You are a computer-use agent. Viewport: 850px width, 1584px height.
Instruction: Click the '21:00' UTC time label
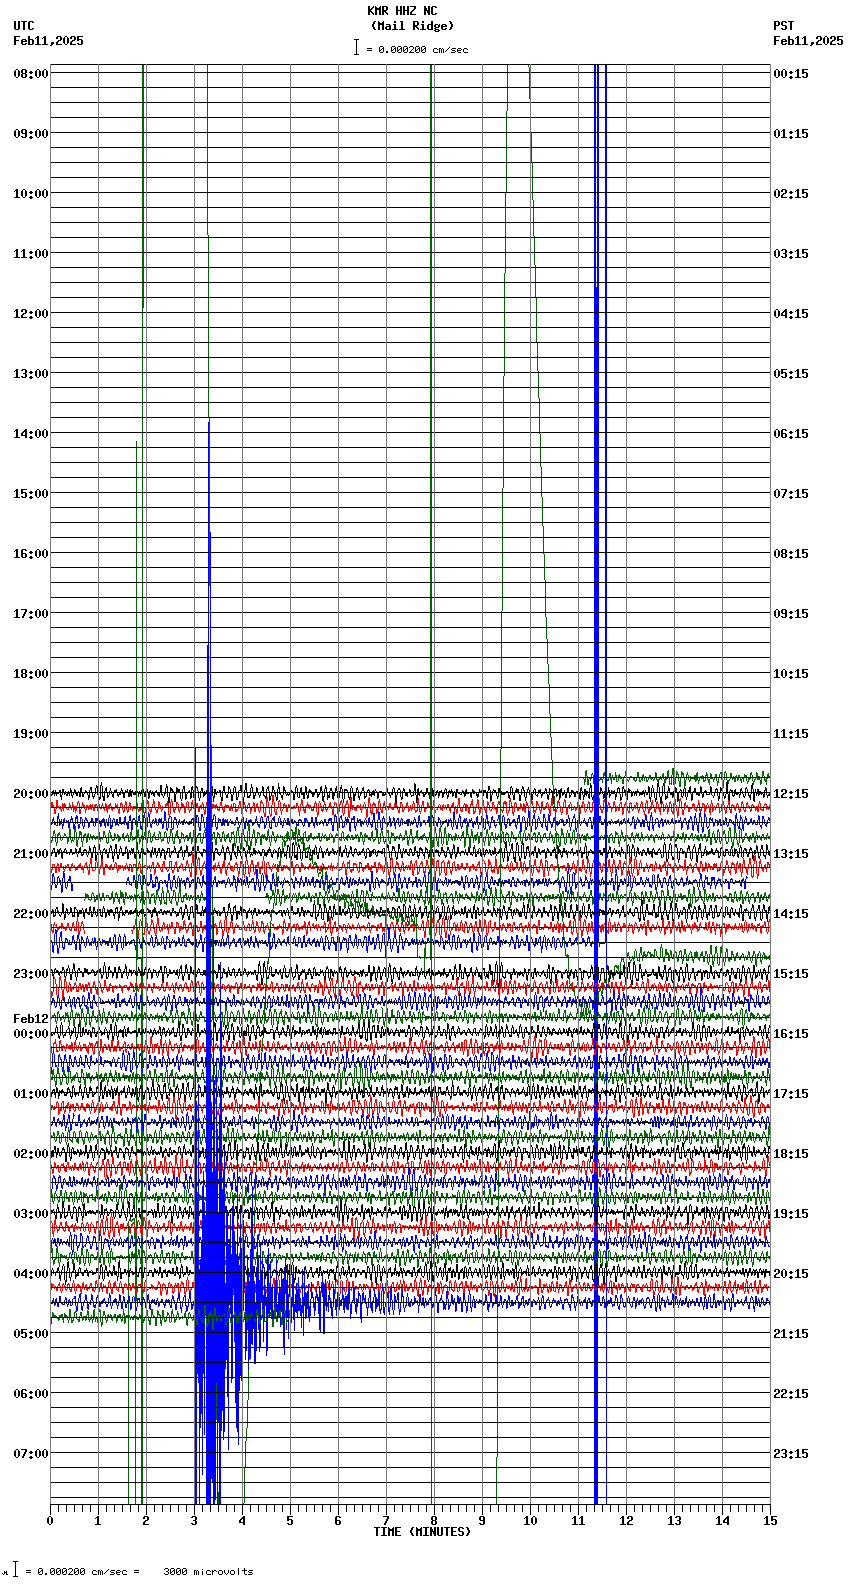pos(31,854)
